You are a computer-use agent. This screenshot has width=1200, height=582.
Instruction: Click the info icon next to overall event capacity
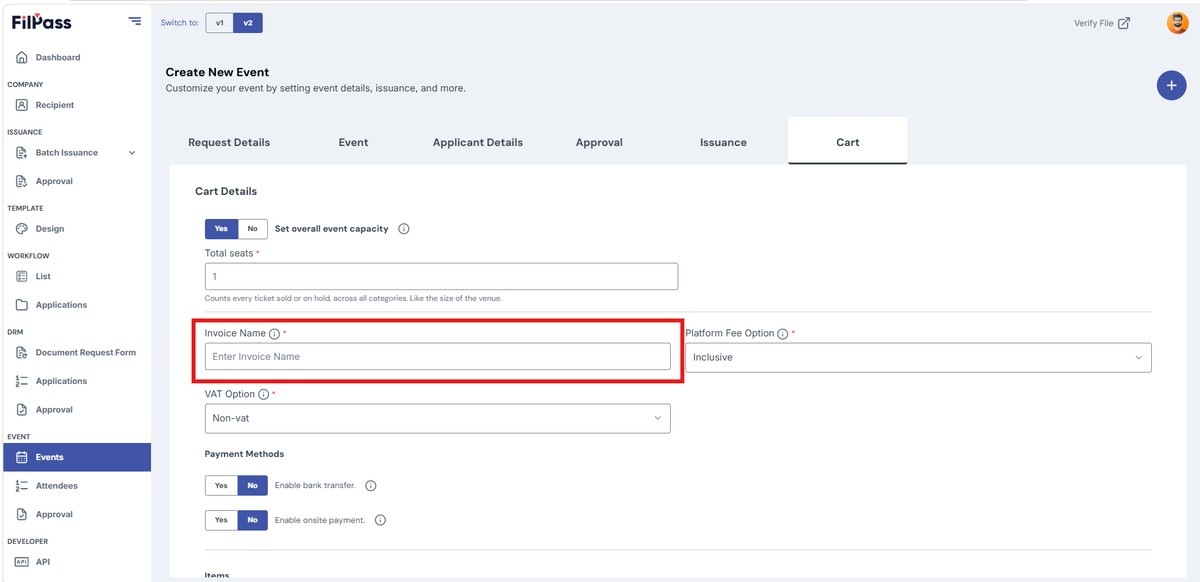[404, 229]
